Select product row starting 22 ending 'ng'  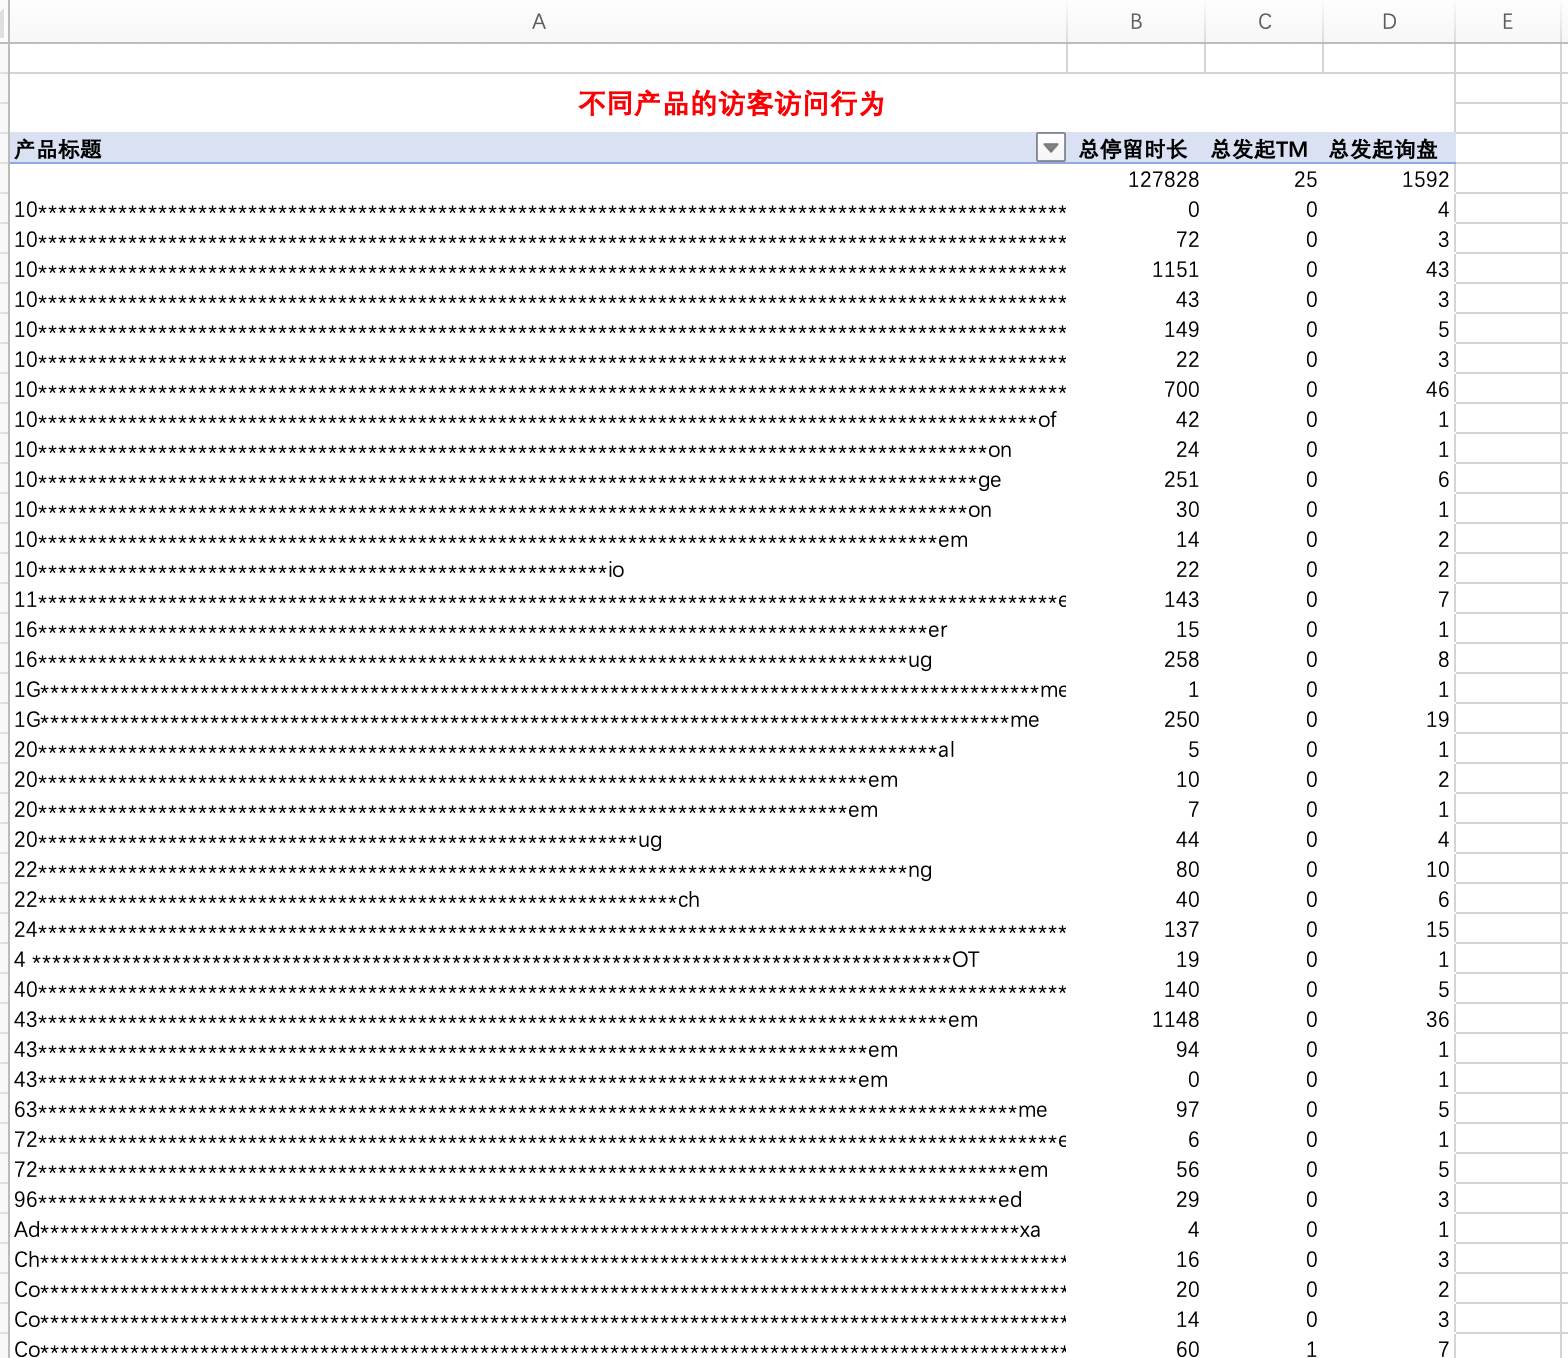click(538, 869)
